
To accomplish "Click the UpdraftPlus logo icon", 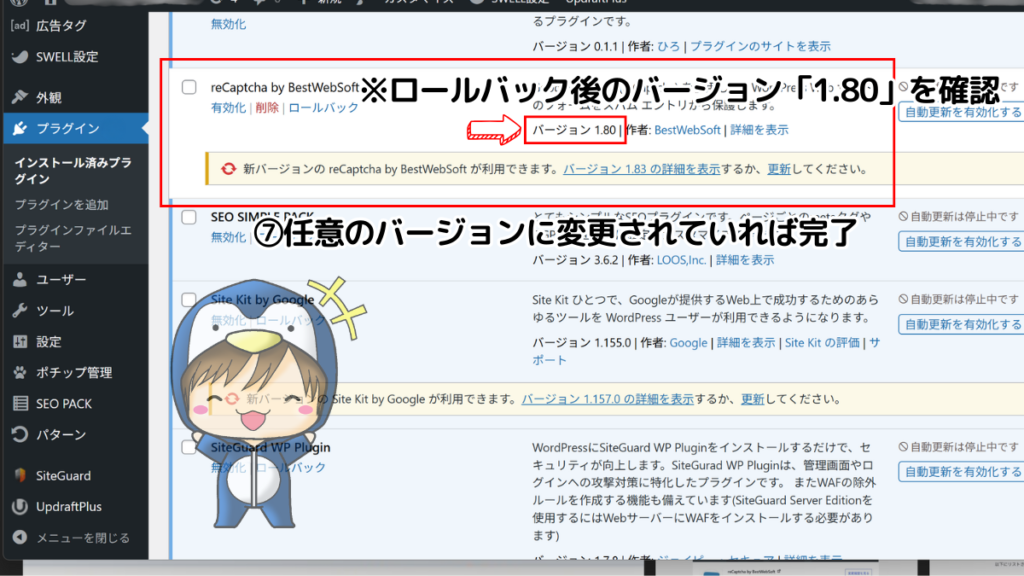I will [20, 506].
